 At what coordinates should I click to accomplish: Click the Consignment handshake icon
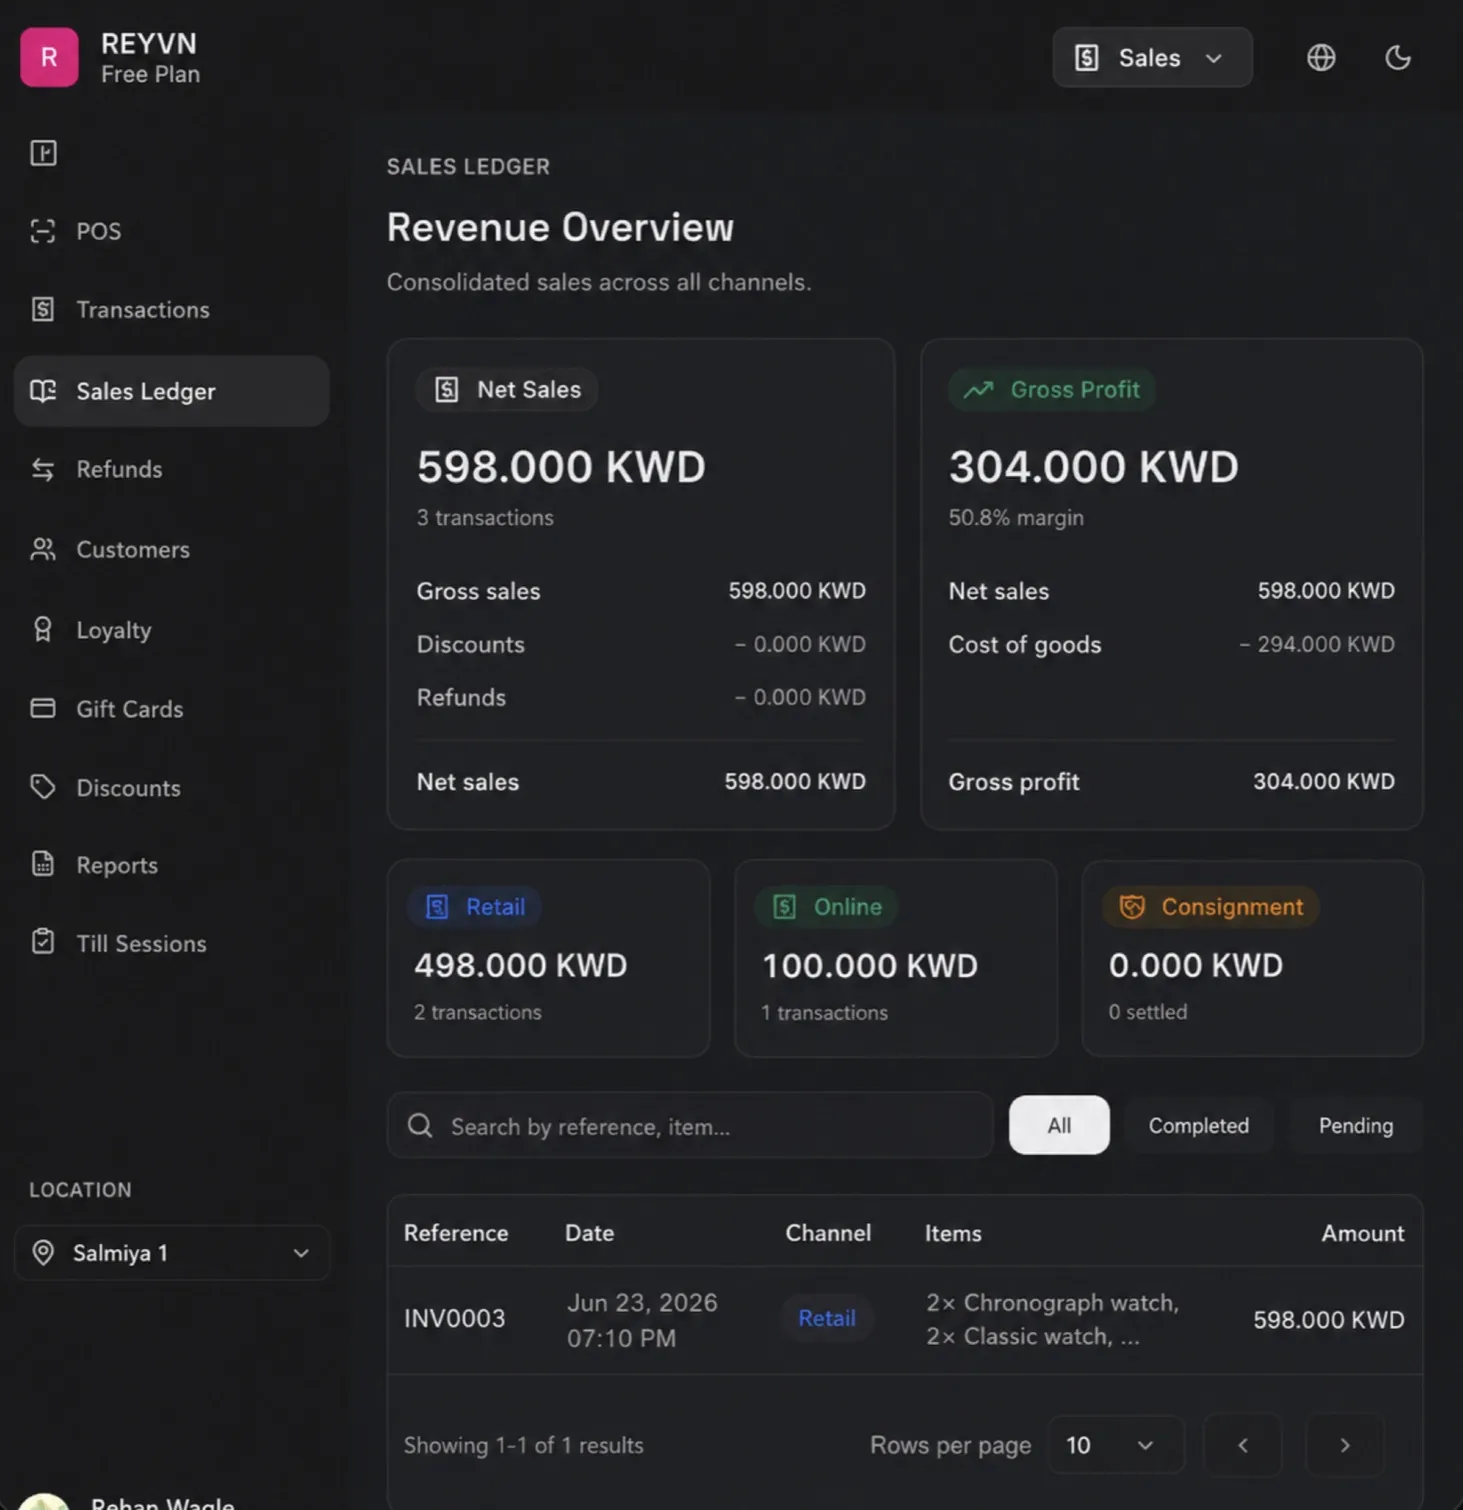1132,907
